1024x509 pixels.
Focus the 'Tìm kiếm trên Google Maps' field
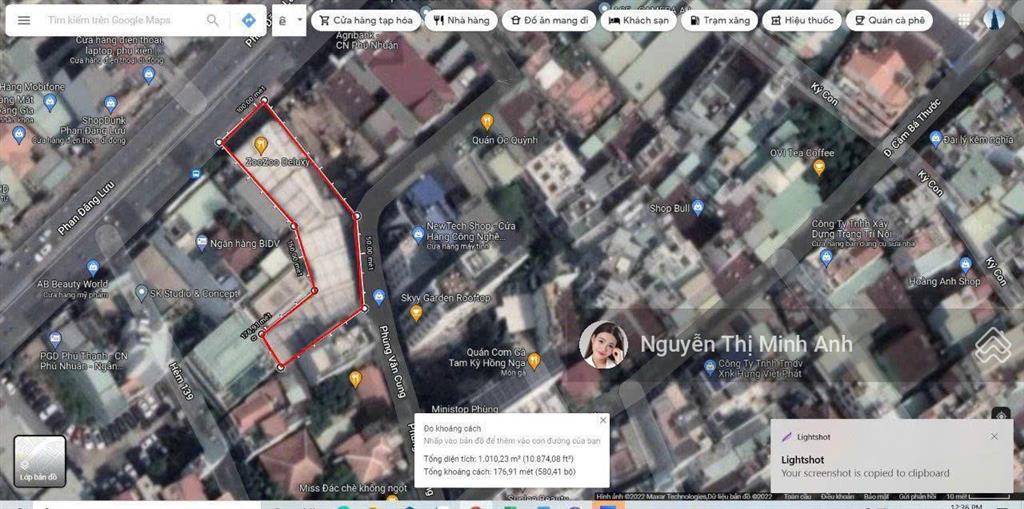coord(109,20)
